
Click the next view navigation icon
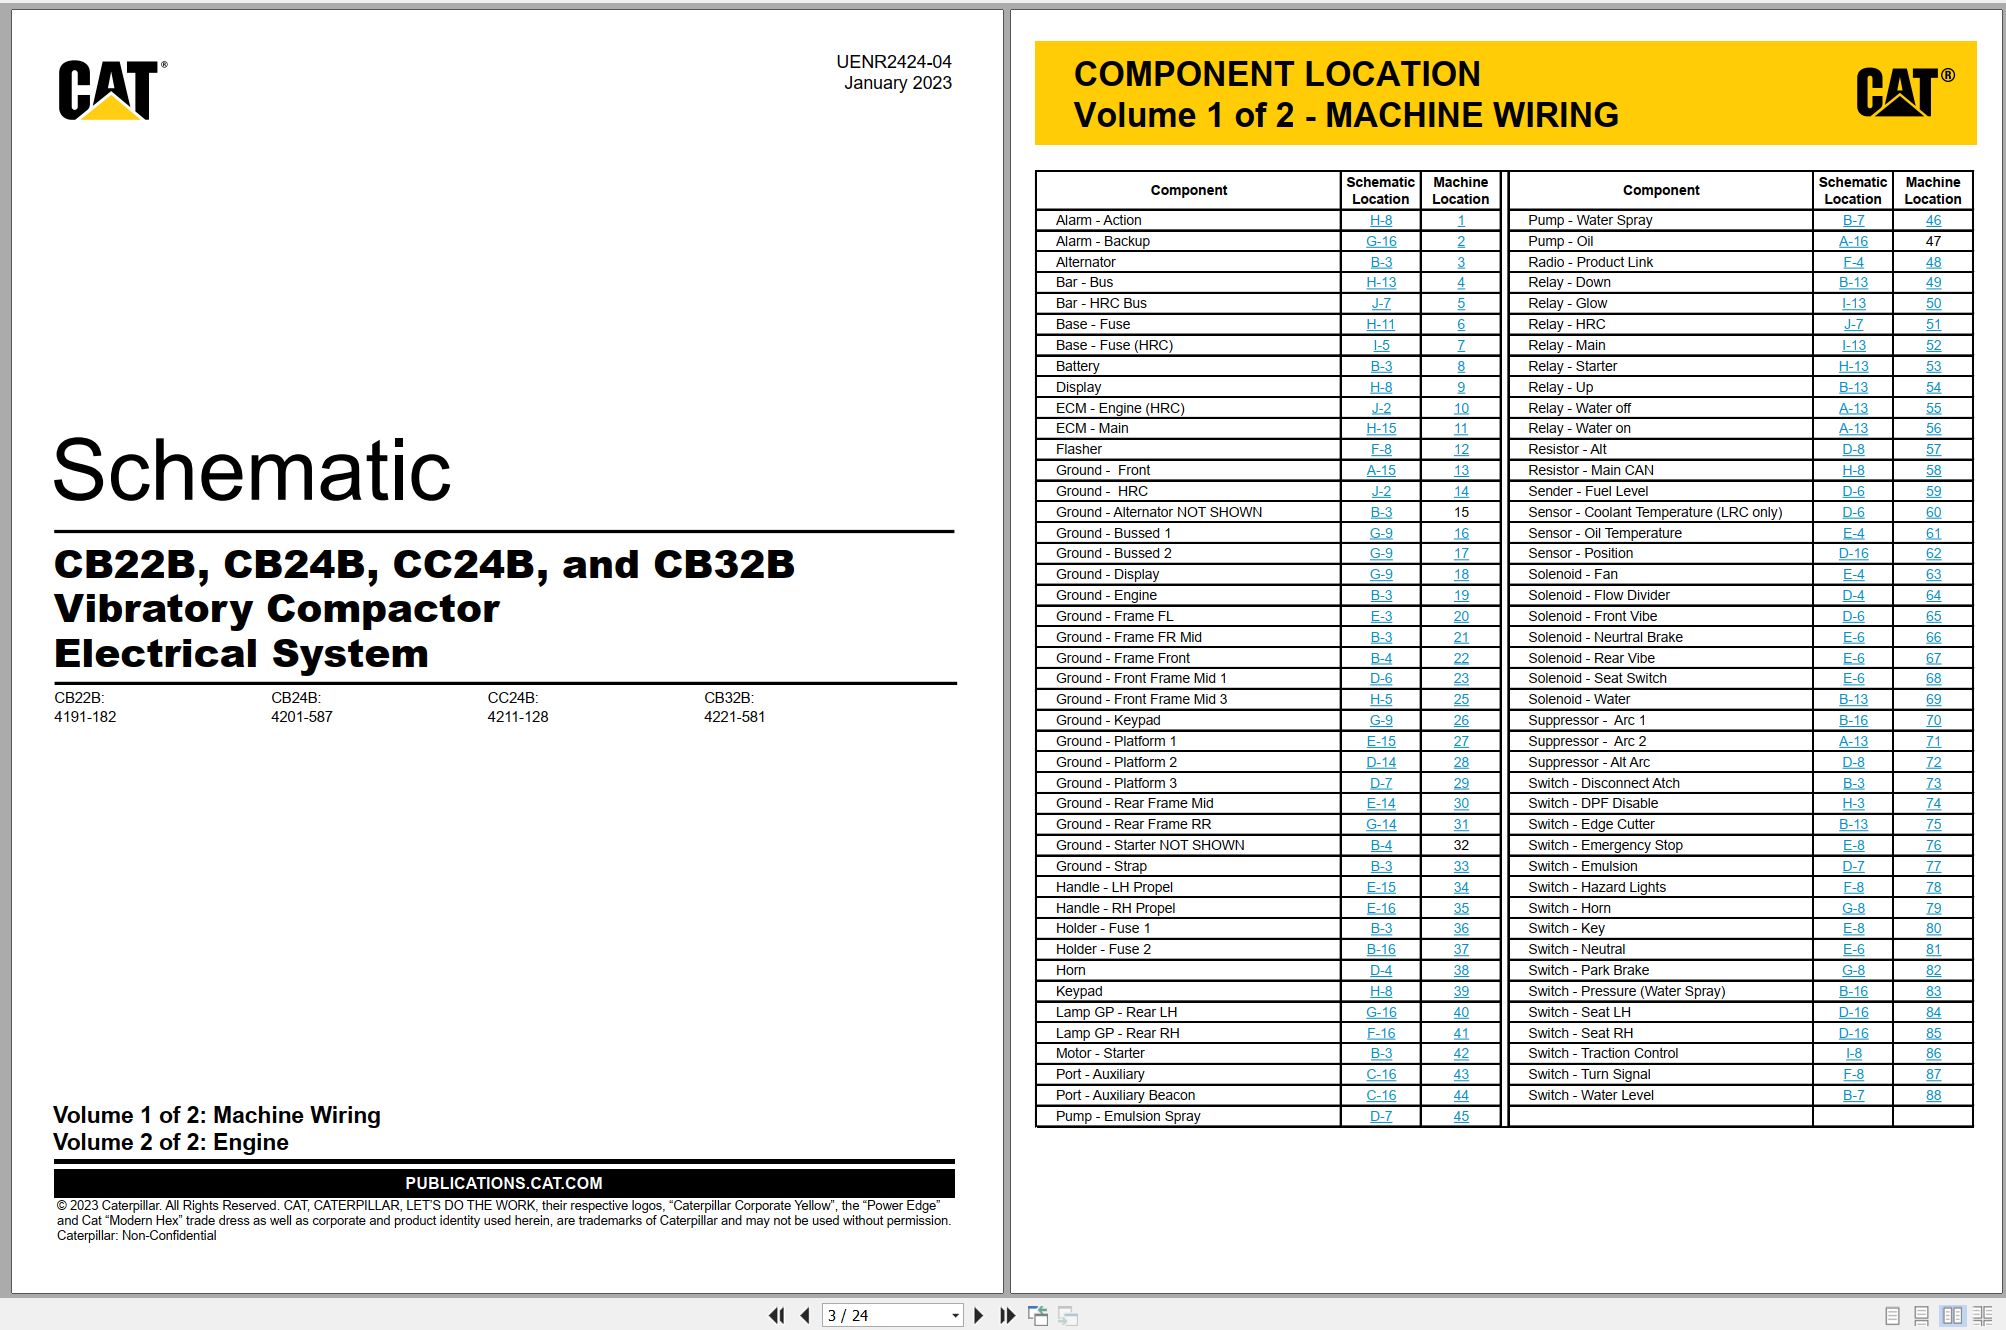coord(1068,1316)
